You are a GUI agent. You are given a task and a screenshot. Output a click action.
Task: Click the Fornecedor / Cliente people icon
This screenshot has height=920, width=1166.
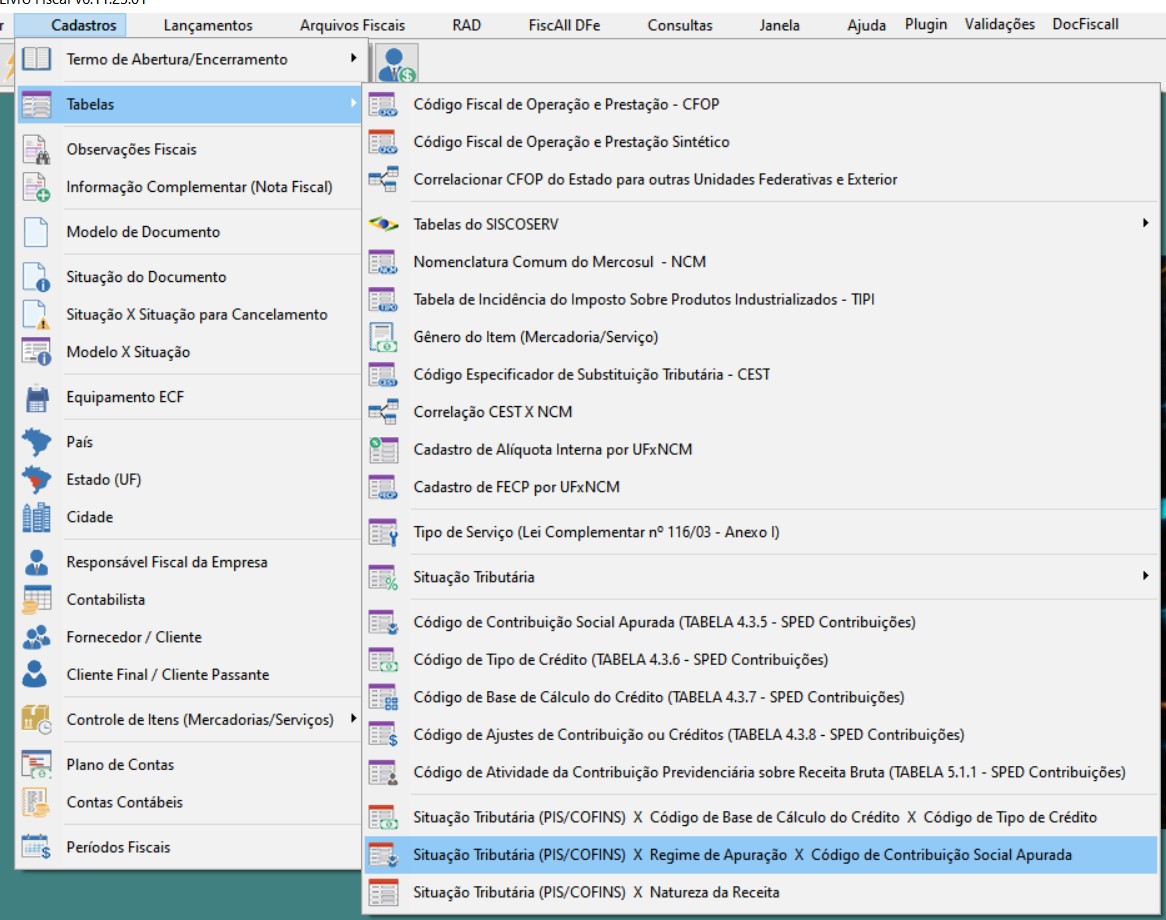pyautogui.click(x=36, y=637)
